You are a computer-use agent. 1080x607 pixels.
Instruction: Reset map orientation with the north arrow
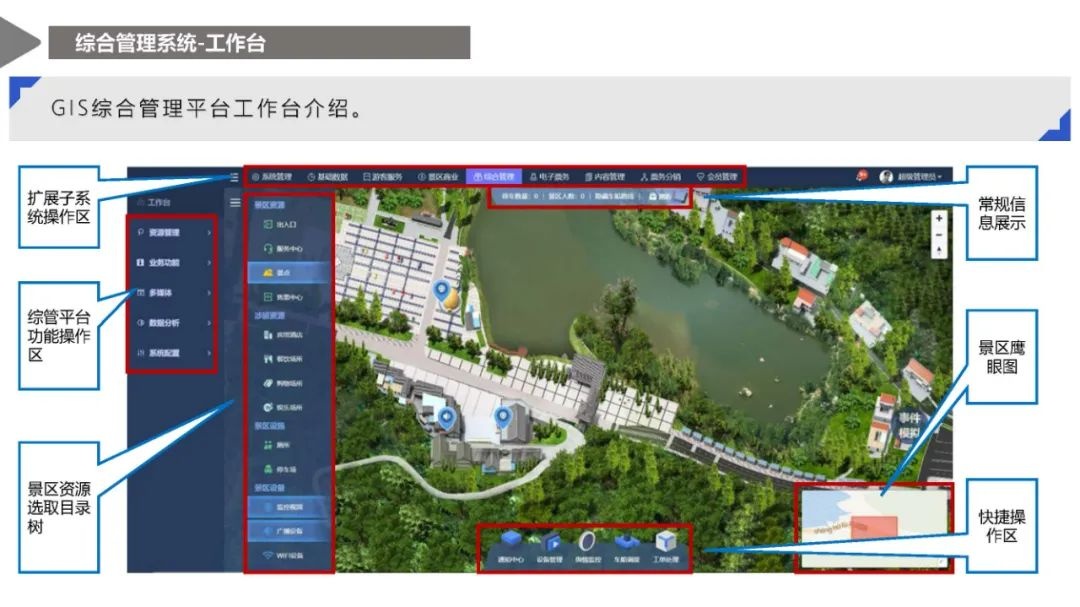(x=938, y=251)
